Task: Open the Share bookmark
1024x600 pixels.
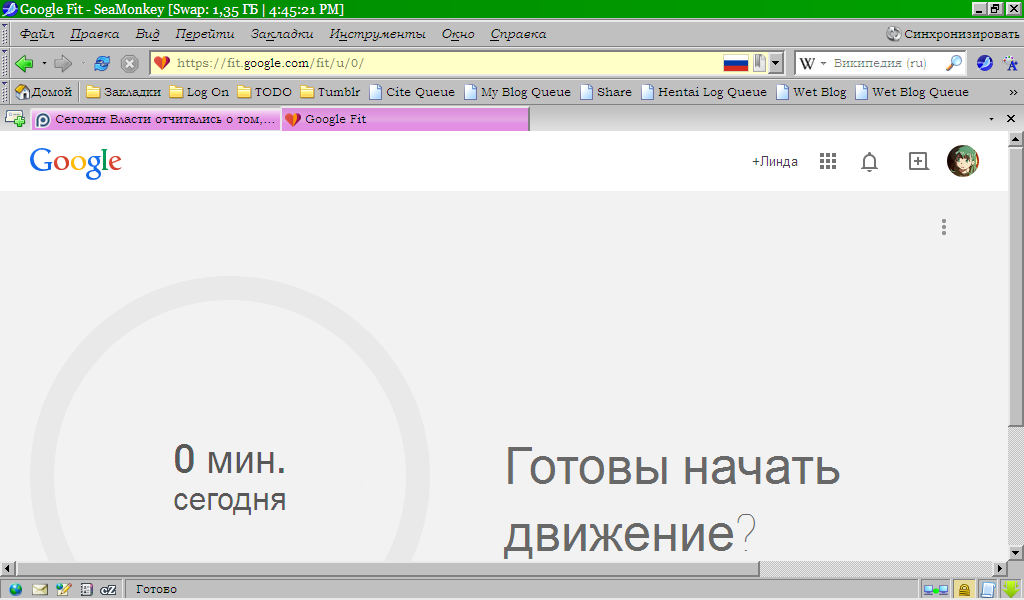Action: [606, 92]
